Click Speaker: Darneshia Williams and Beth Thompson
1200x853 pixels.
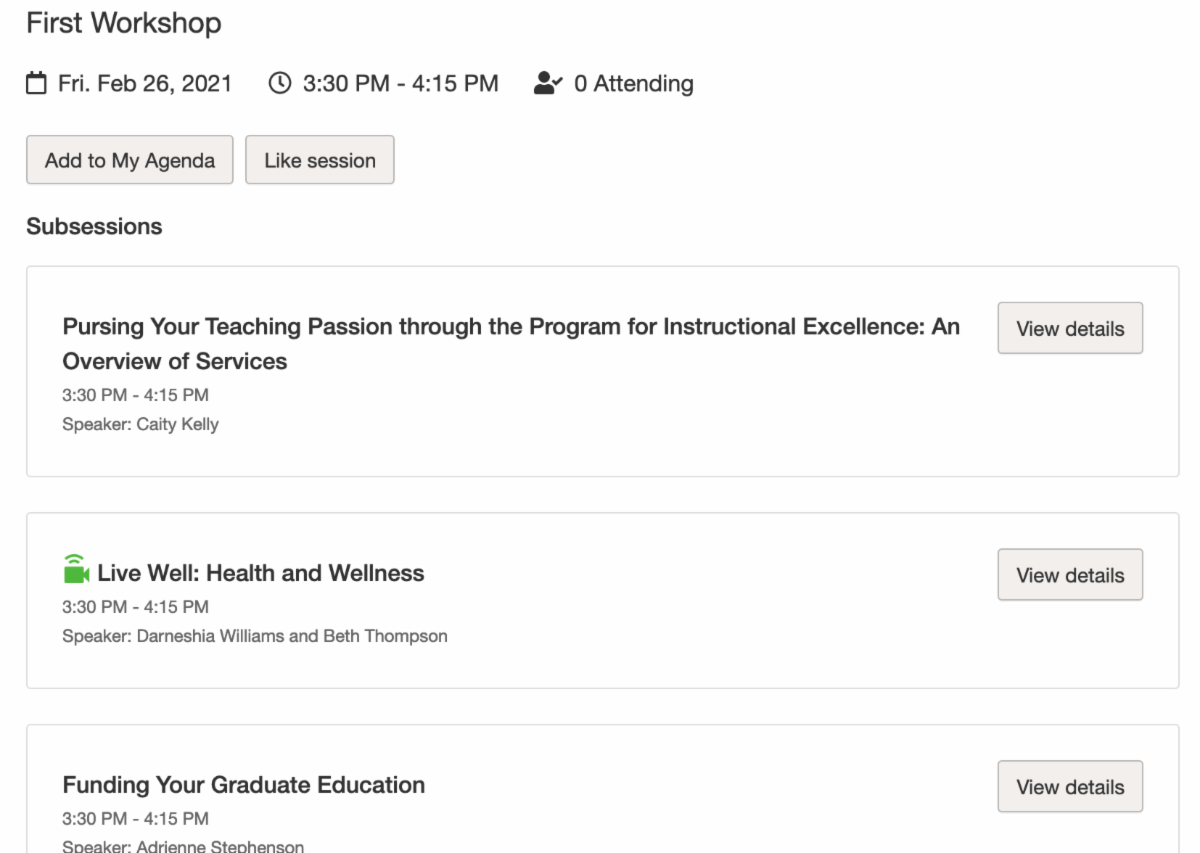click(x=254, y=636)
